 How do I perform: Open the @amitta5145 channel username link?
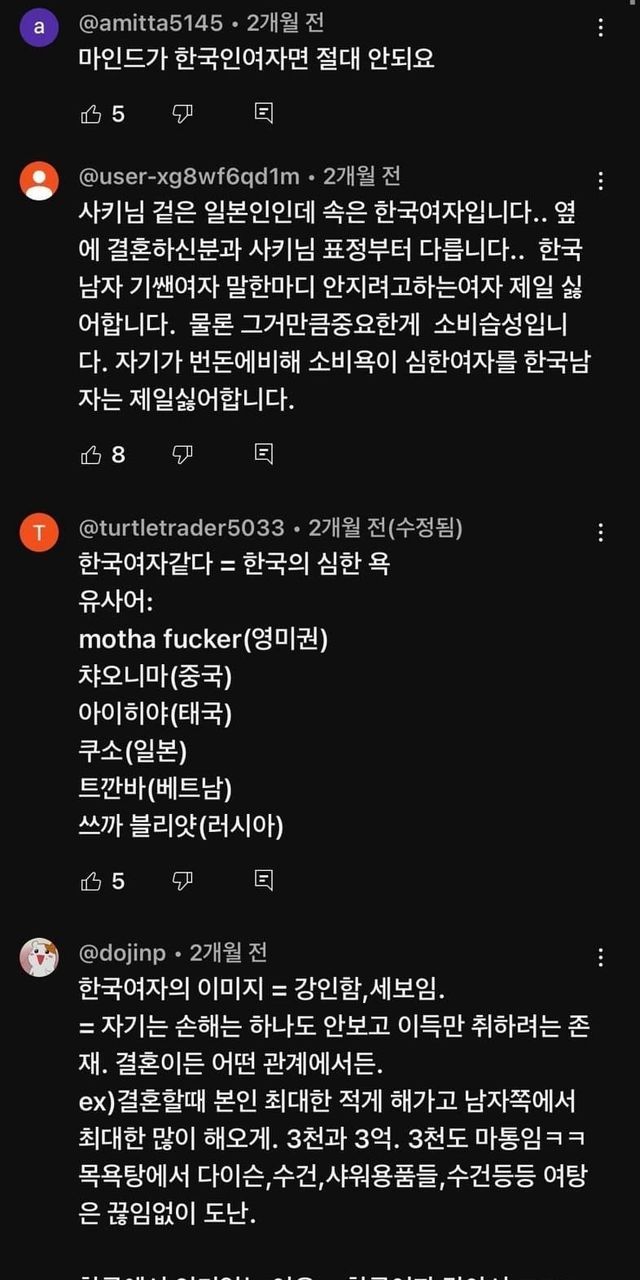150,23
